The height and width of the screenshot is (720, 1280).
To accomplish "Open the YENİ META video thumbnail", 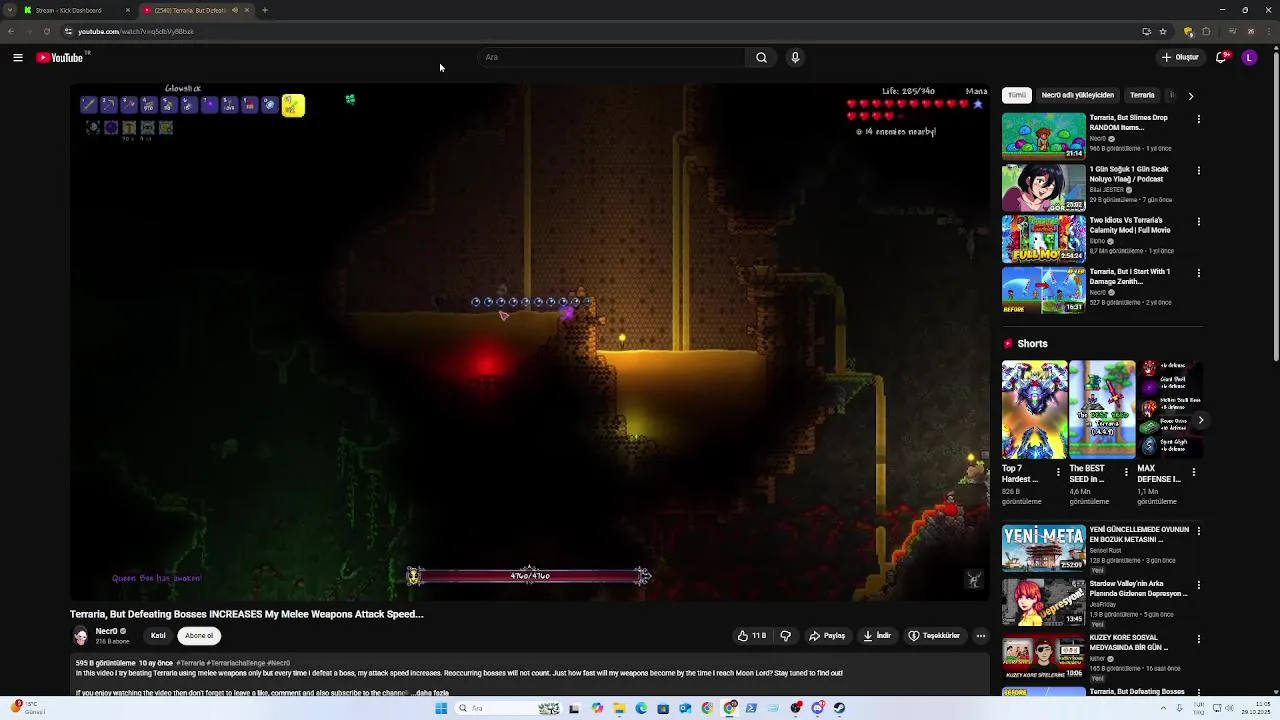I will (x=1043, y=548).
